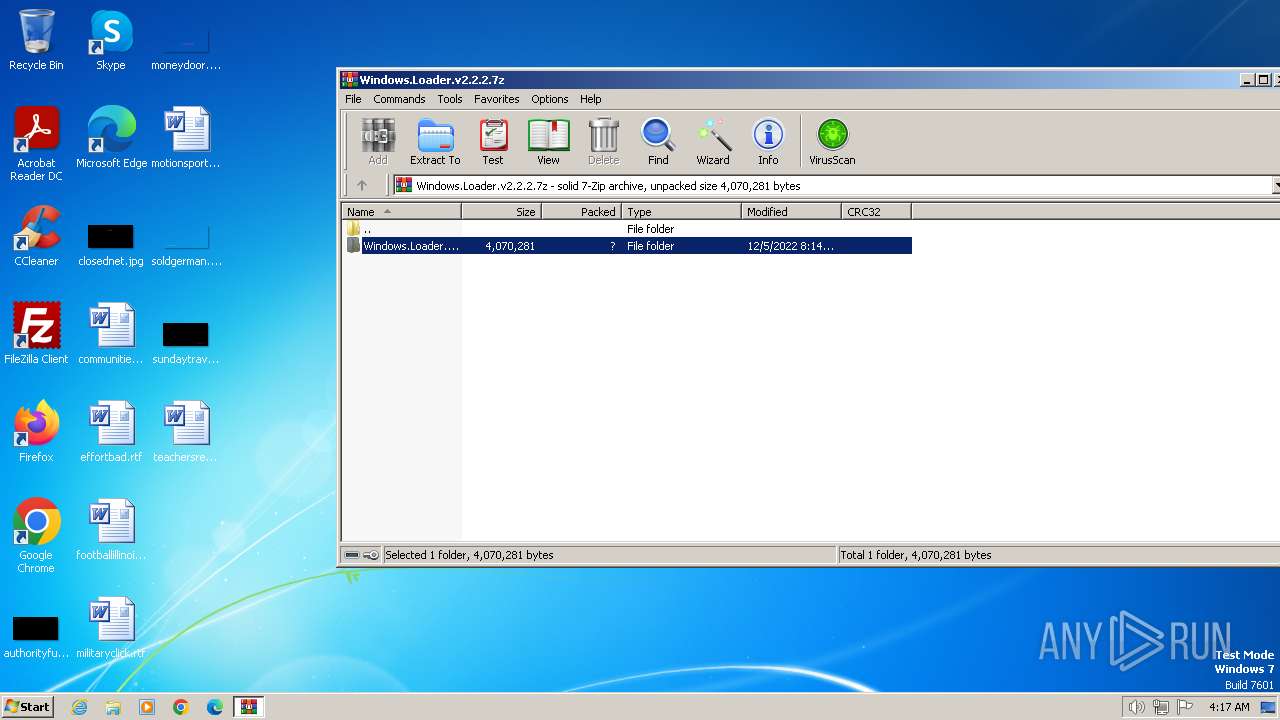Screen dimensions: 1280x720
Task: Select the Google Chrome desktop shortcut
Action: 36,536
